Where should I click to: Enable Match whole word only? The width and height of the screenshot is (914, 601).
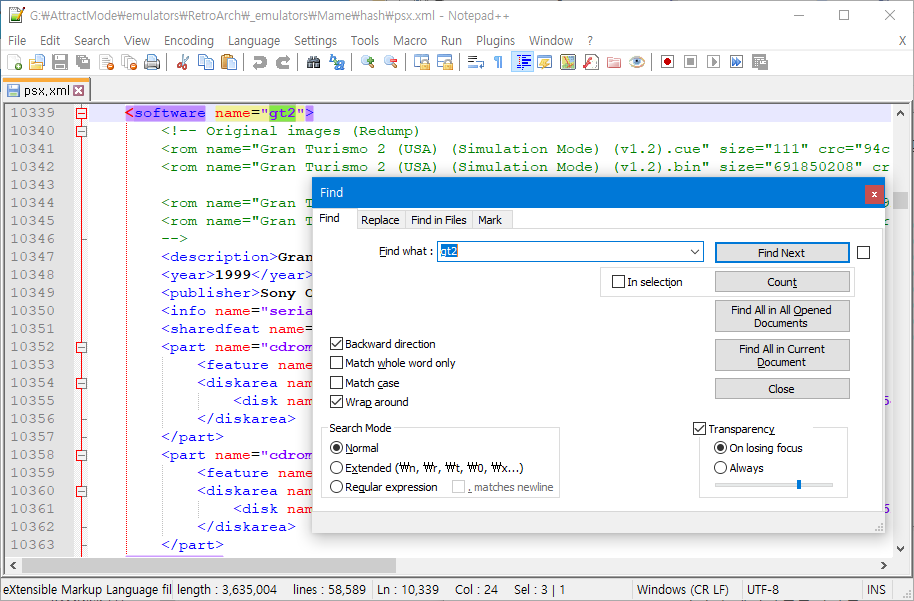click(x=336, y=363)
